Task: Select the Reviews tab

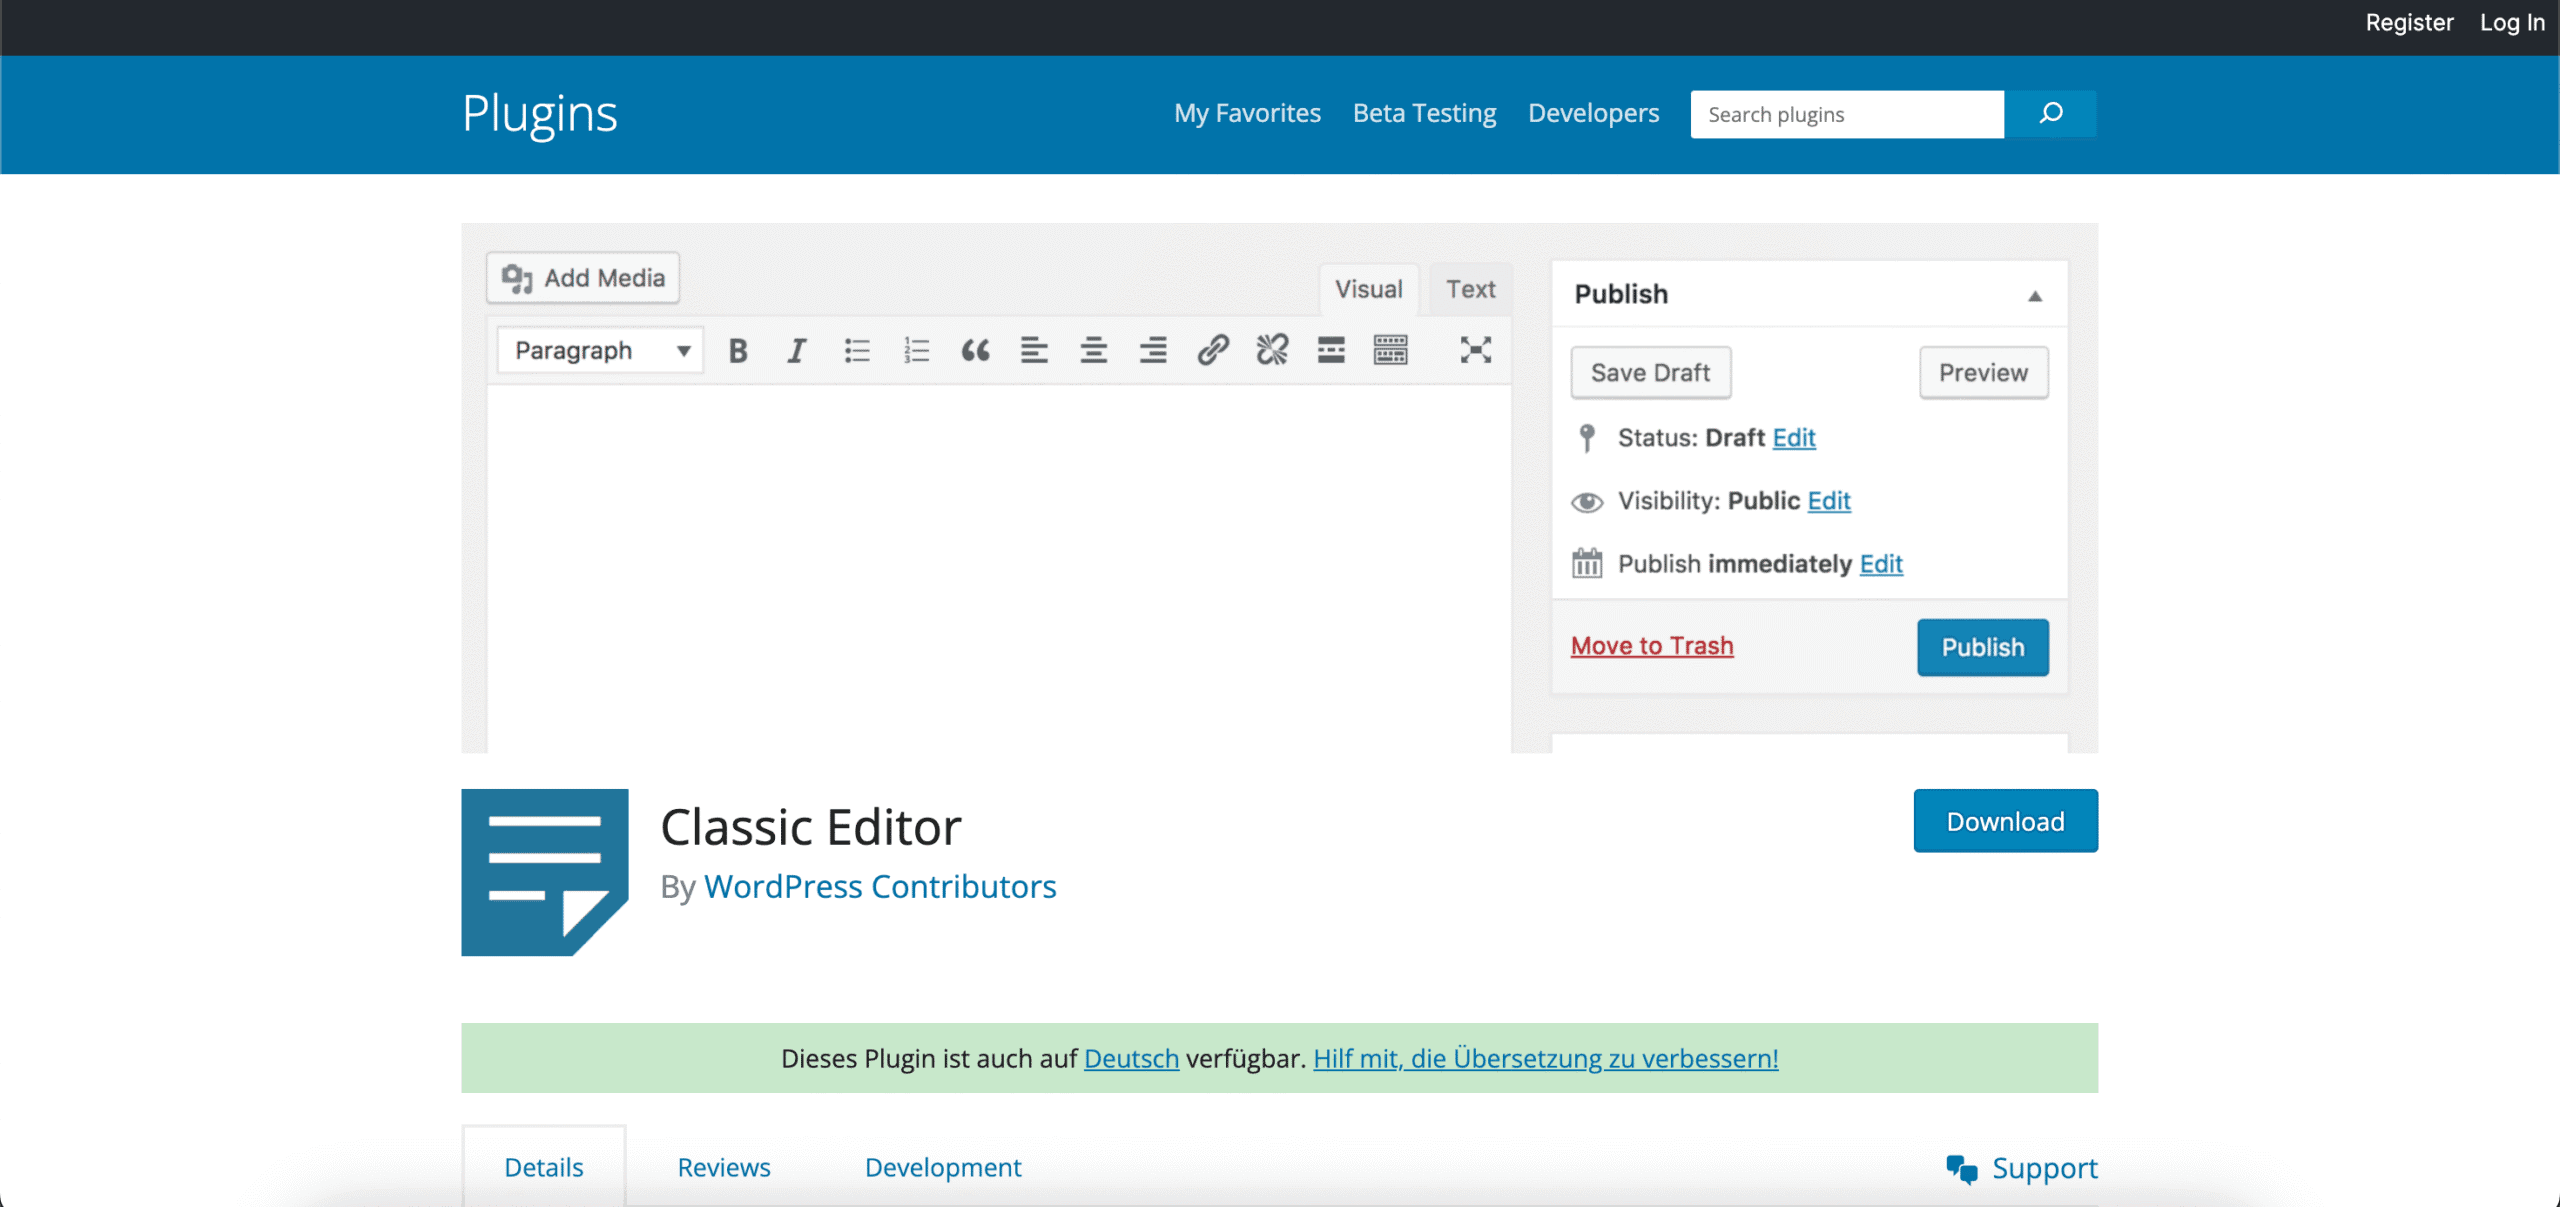Action: point(723,1167)
